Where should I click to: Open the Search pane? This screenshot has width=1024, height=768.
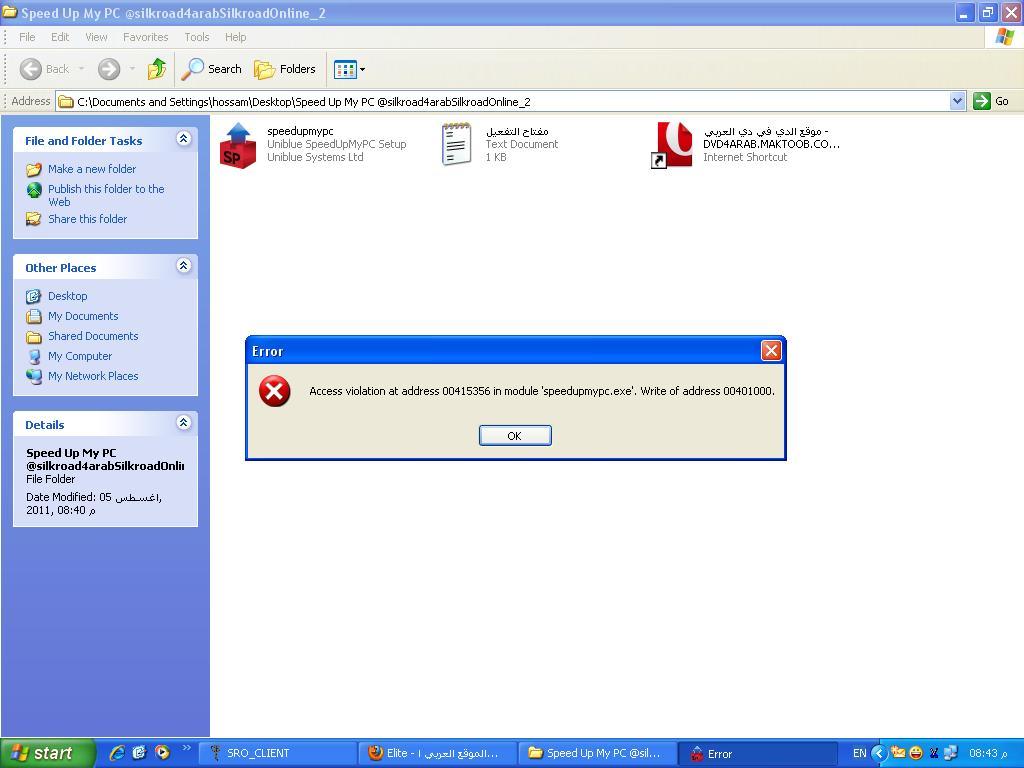[212, 69]
